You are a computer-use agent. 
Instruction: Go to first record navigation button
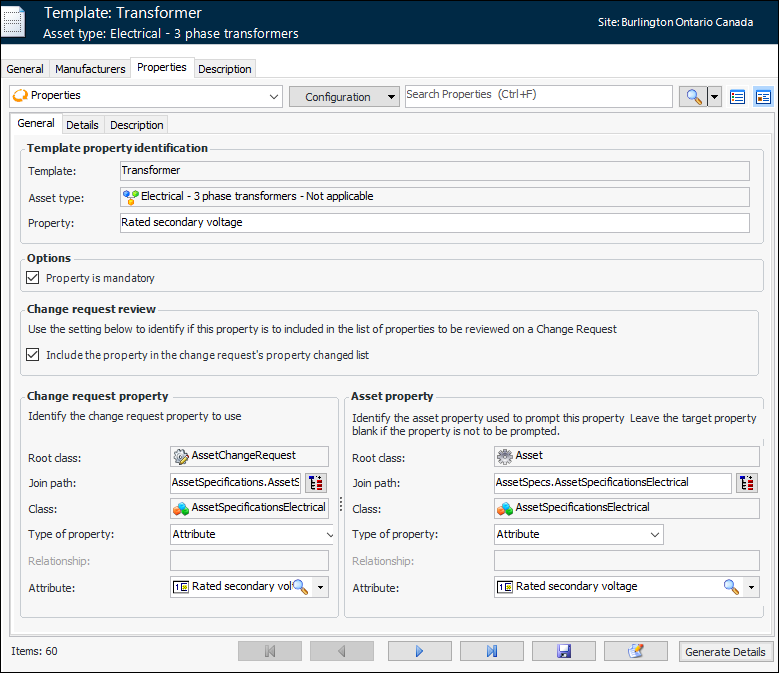[269, 652]
